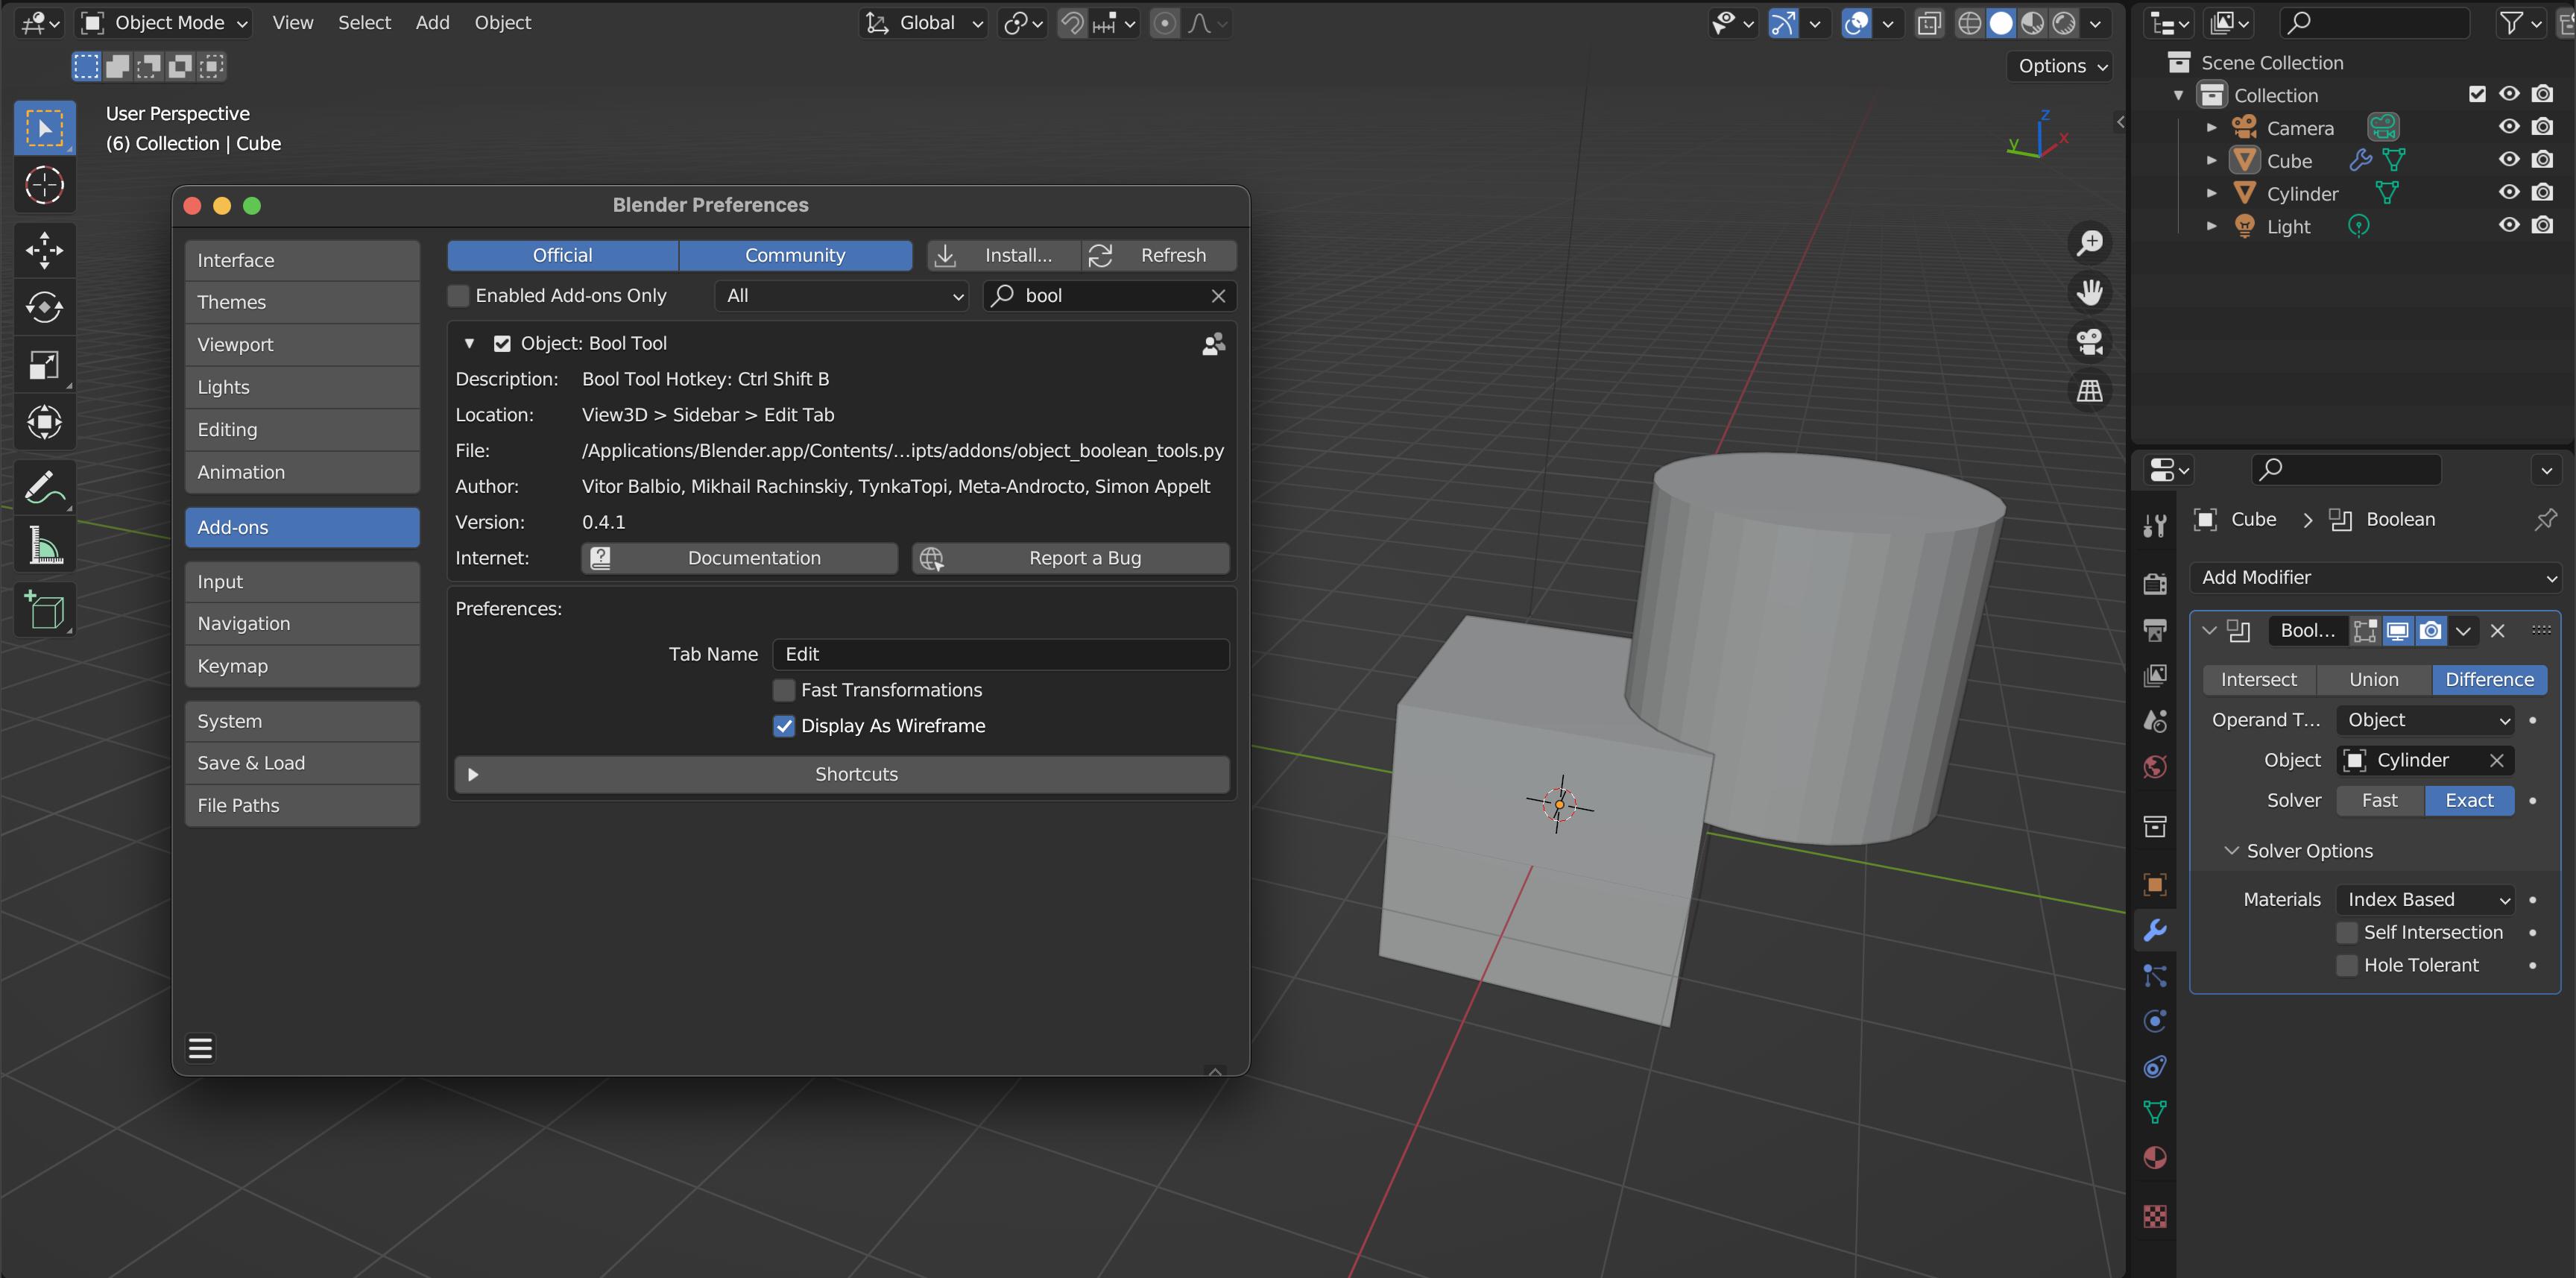Choose the Rotate tool in toolbar
The width and height of the screenshot is (2576, 1278).
[x=44, y=307]
